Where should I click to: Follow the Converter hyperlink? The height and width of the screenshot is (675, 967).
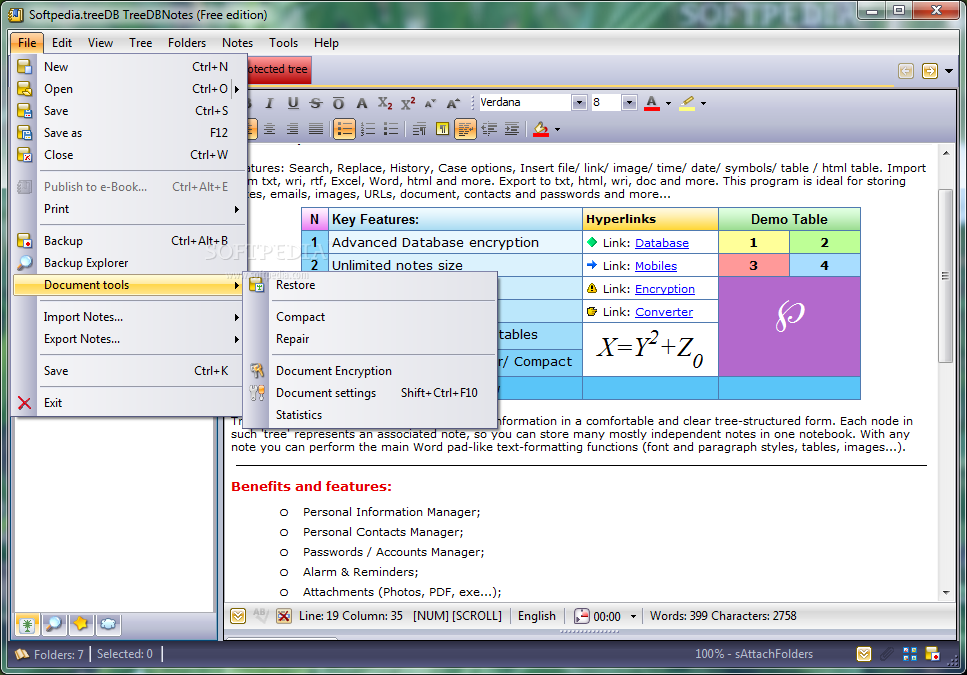point(664,312)
